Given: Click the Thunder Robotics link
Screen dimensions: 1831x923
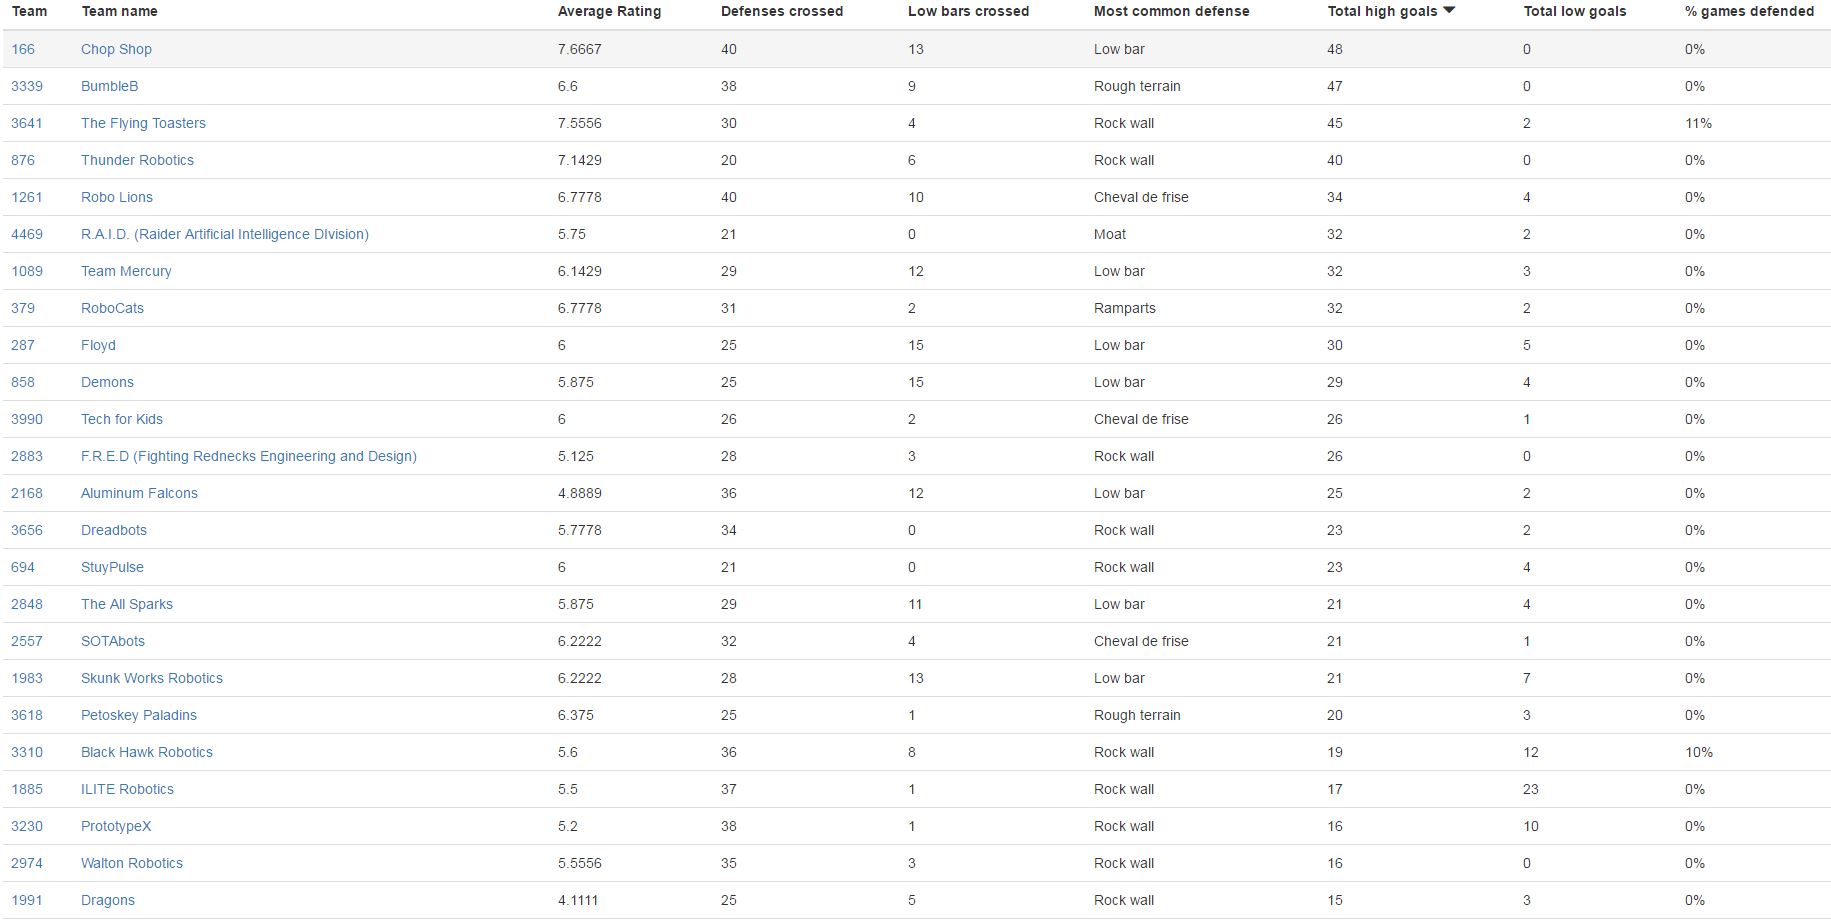Looking at the screenshot, I should coord(137,160).
